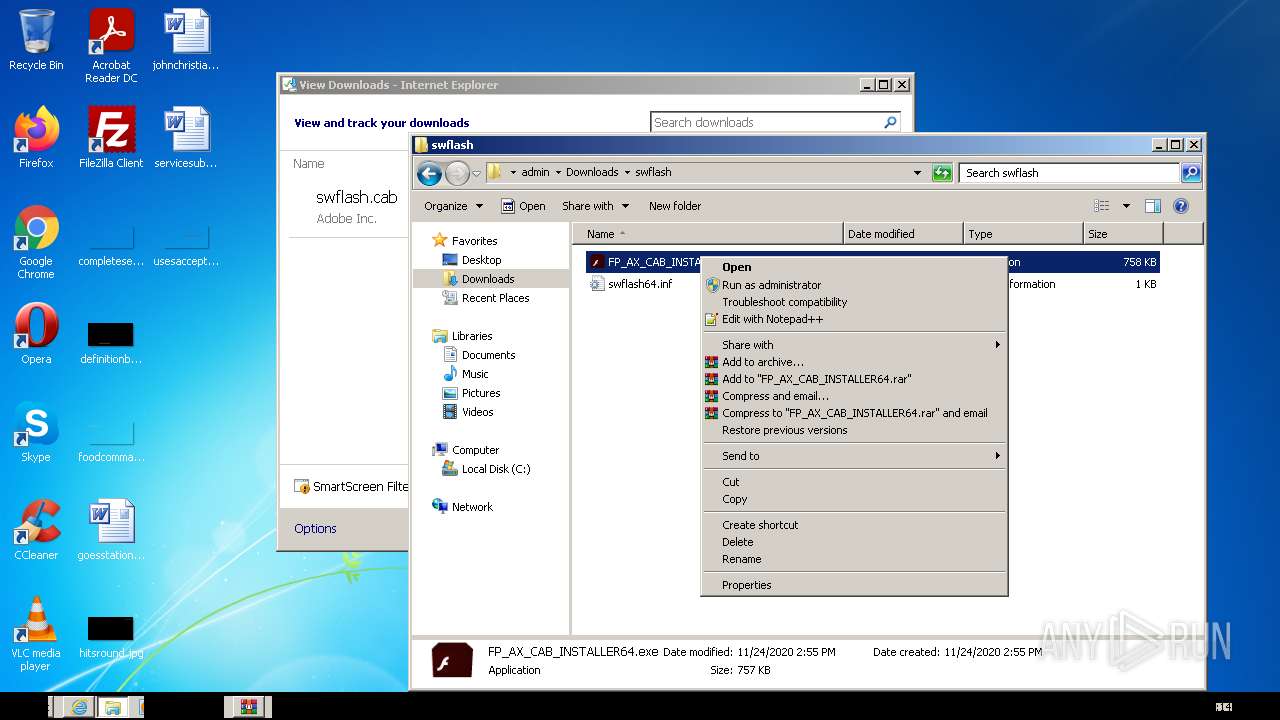The height and width of the screenshot is (720, 1280).
Task: Select Network in navigation pane
Action: (463, 507)
